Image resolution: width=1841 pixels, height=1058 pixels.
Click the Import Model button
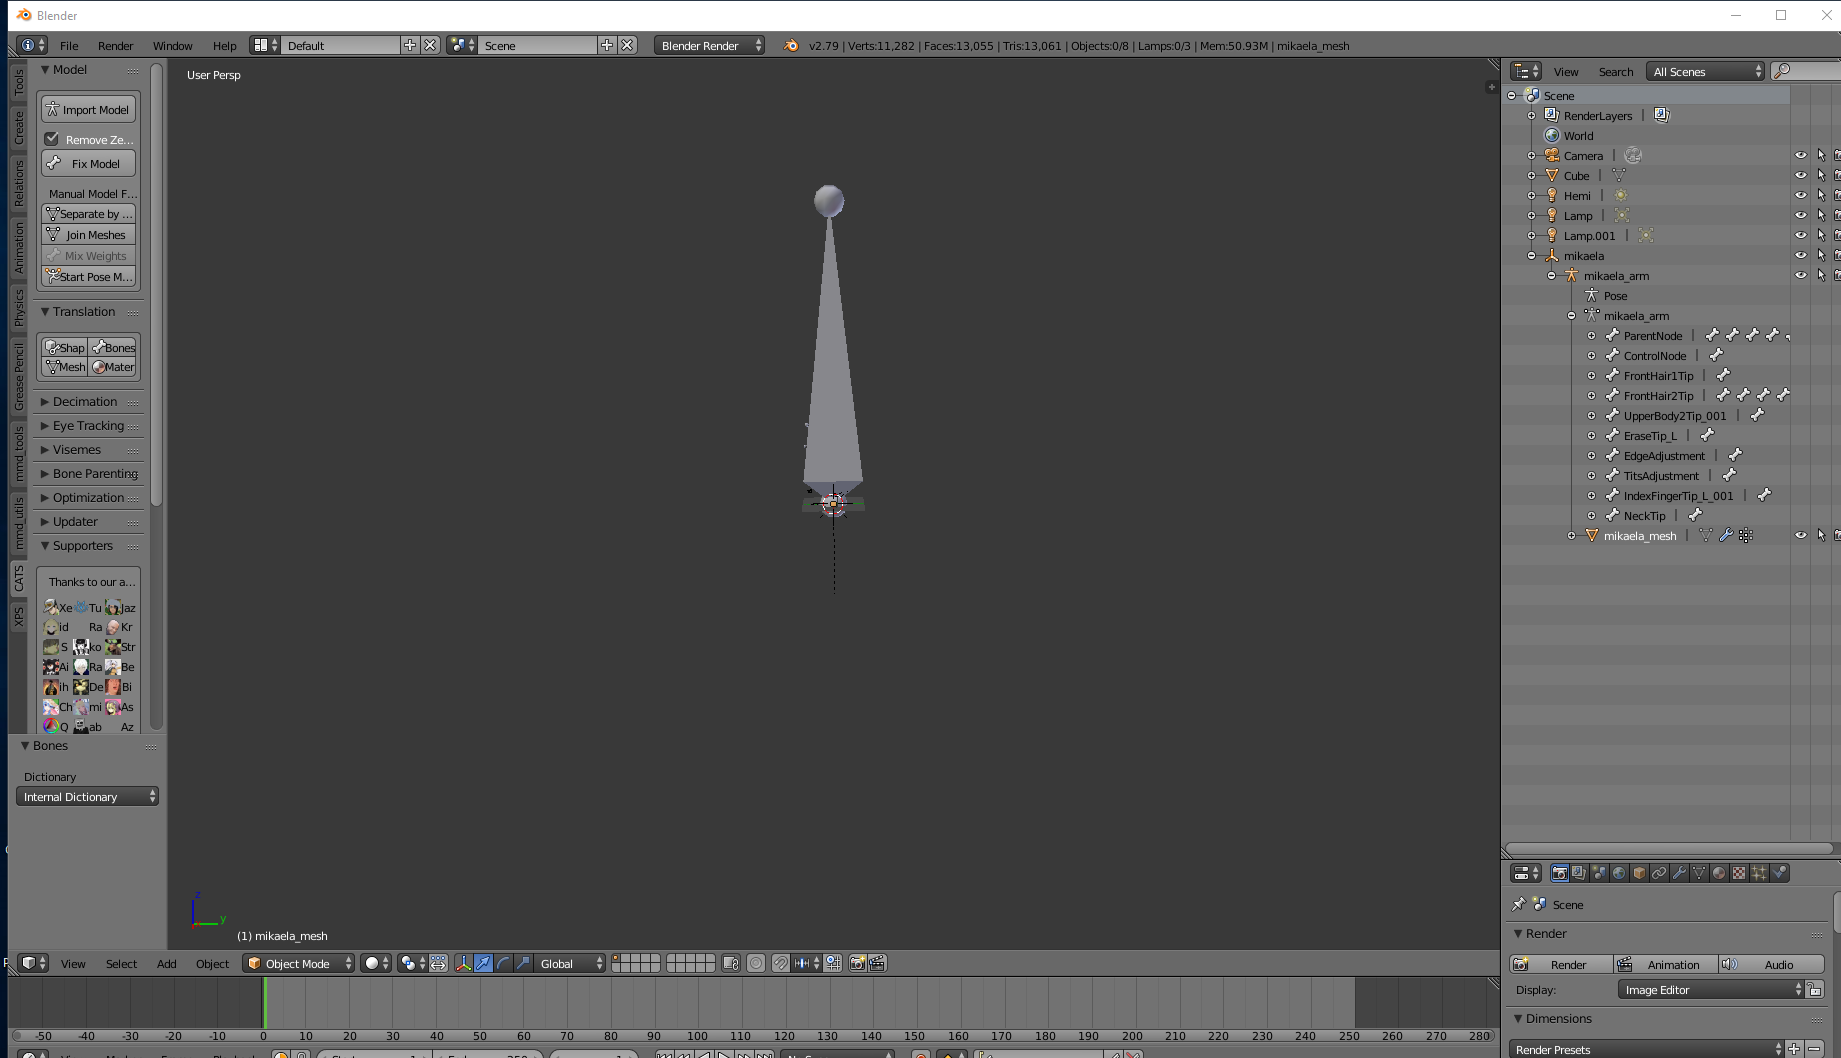[88, 109]
